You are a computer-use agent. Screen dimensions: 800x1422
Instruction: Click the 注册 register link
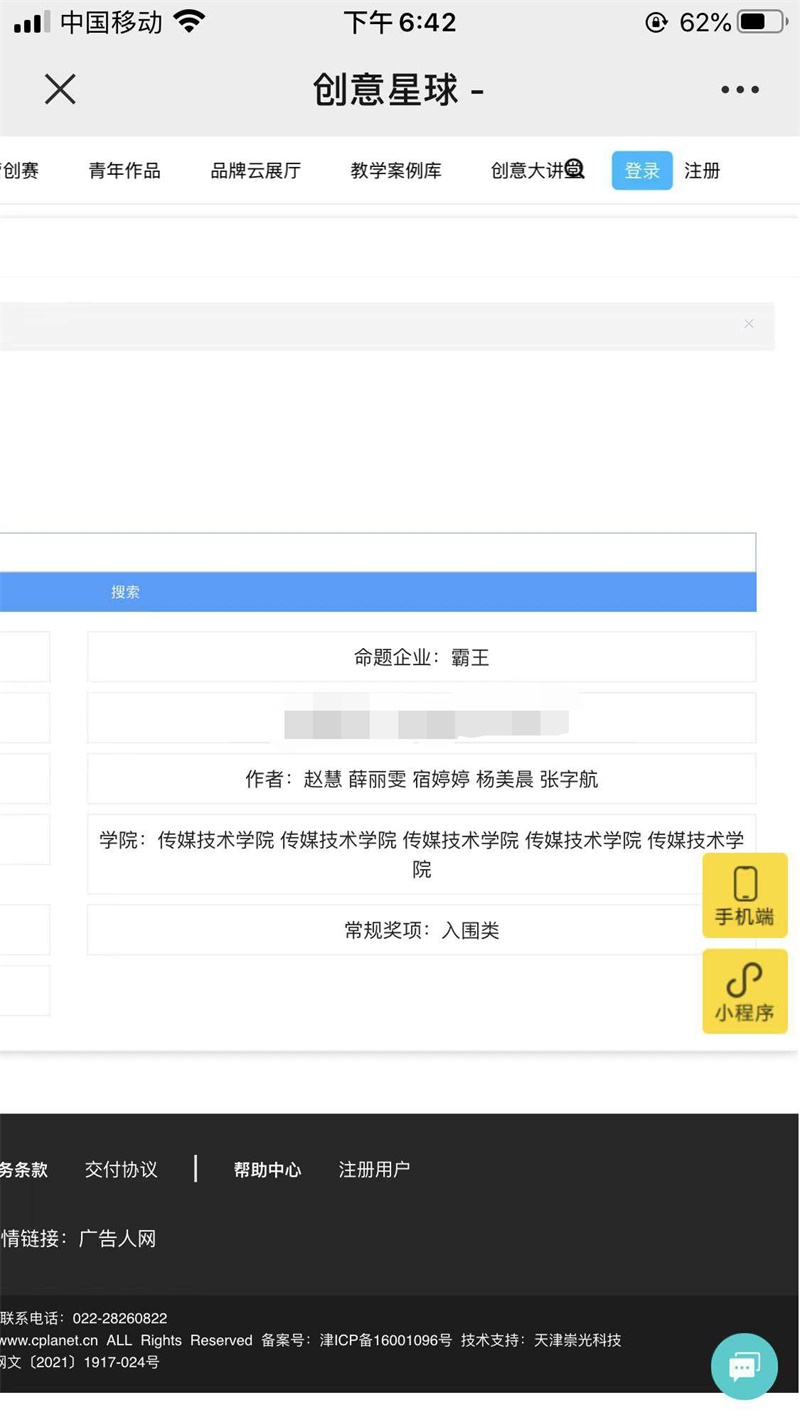(x=702, y=171)
